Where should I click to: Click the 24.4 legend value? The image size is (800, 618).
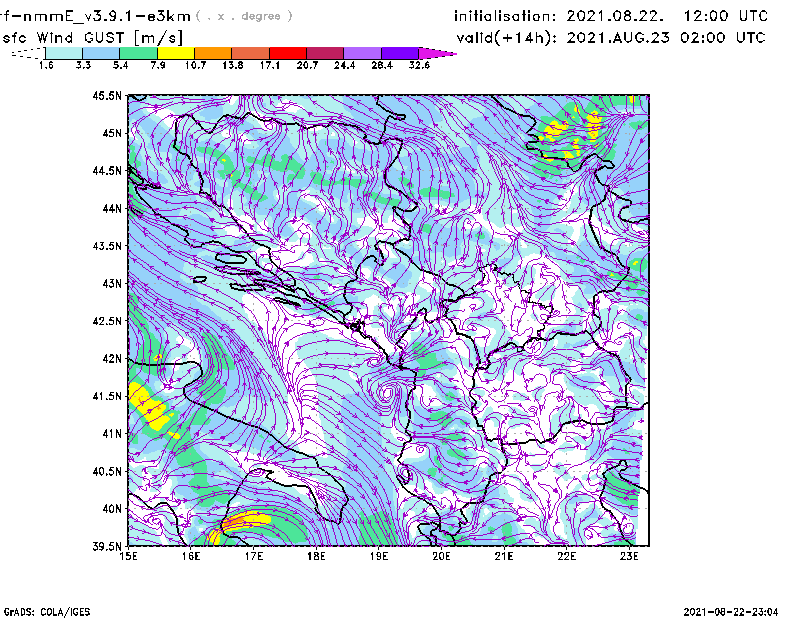(x=344, y=65)
